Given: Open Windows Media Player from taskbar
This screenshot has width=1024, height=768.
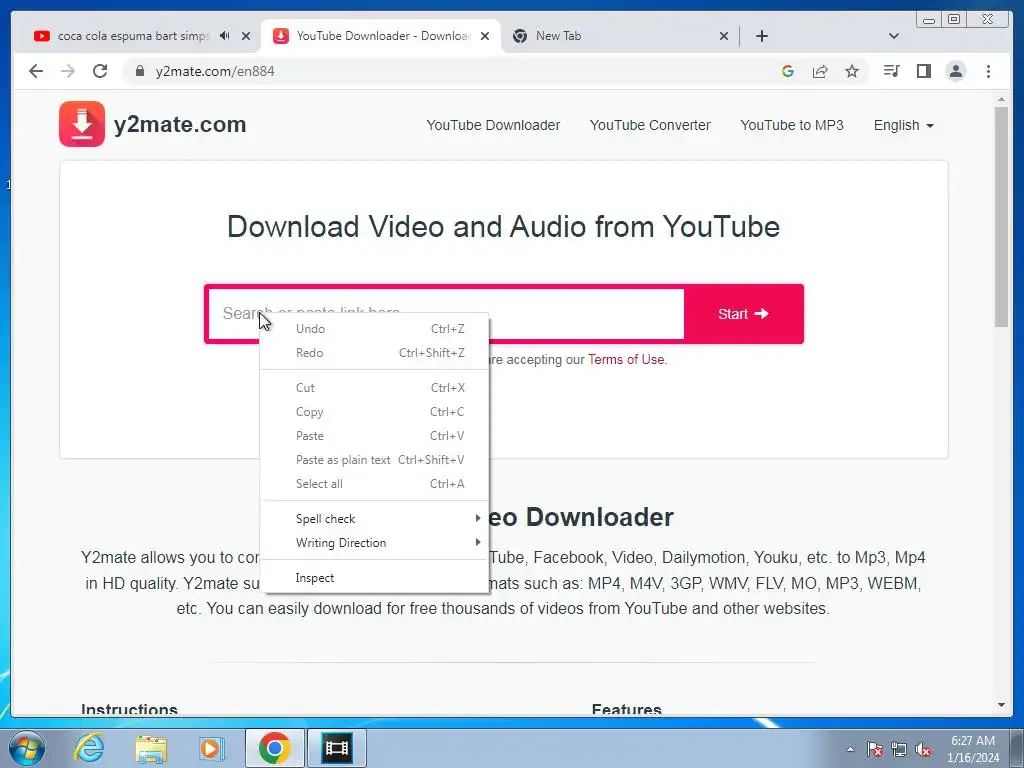Looking at the screenshot, I should coord(211,748).
